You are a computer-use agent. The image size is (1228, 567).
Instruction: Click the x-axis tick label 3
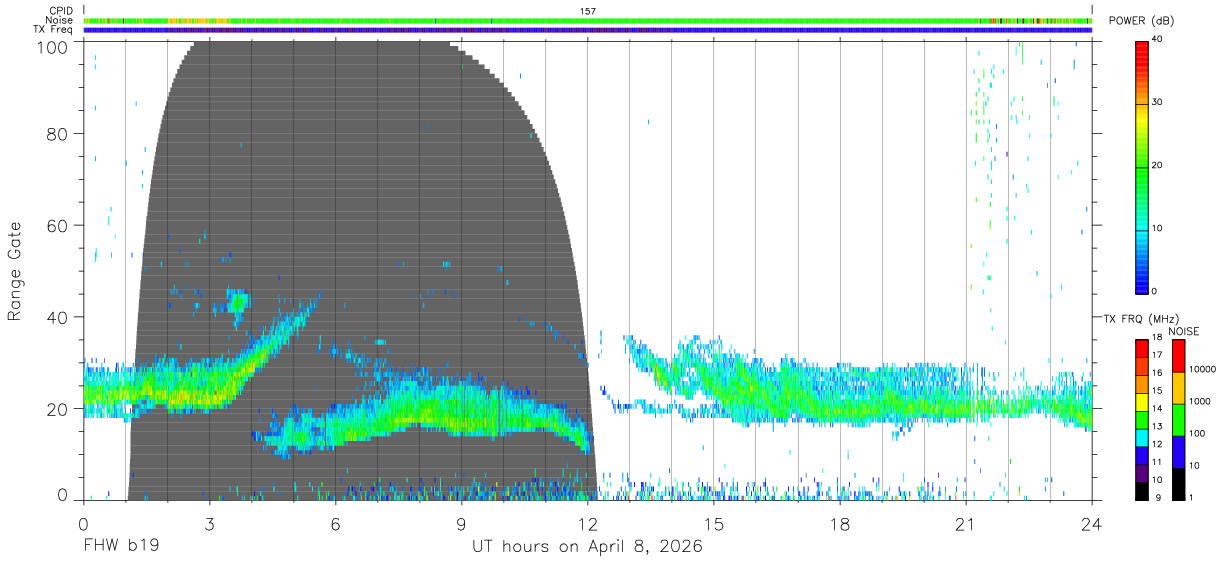(209, 524)
